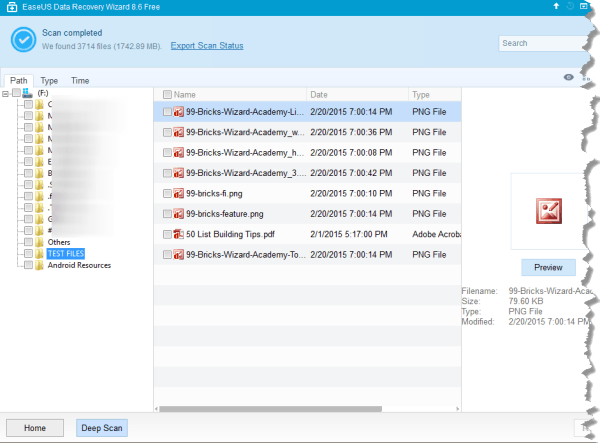This screenshot has width=600, height=443.
Task: Click the folder icon of Android Resources
Action: (x=39, y=265)
